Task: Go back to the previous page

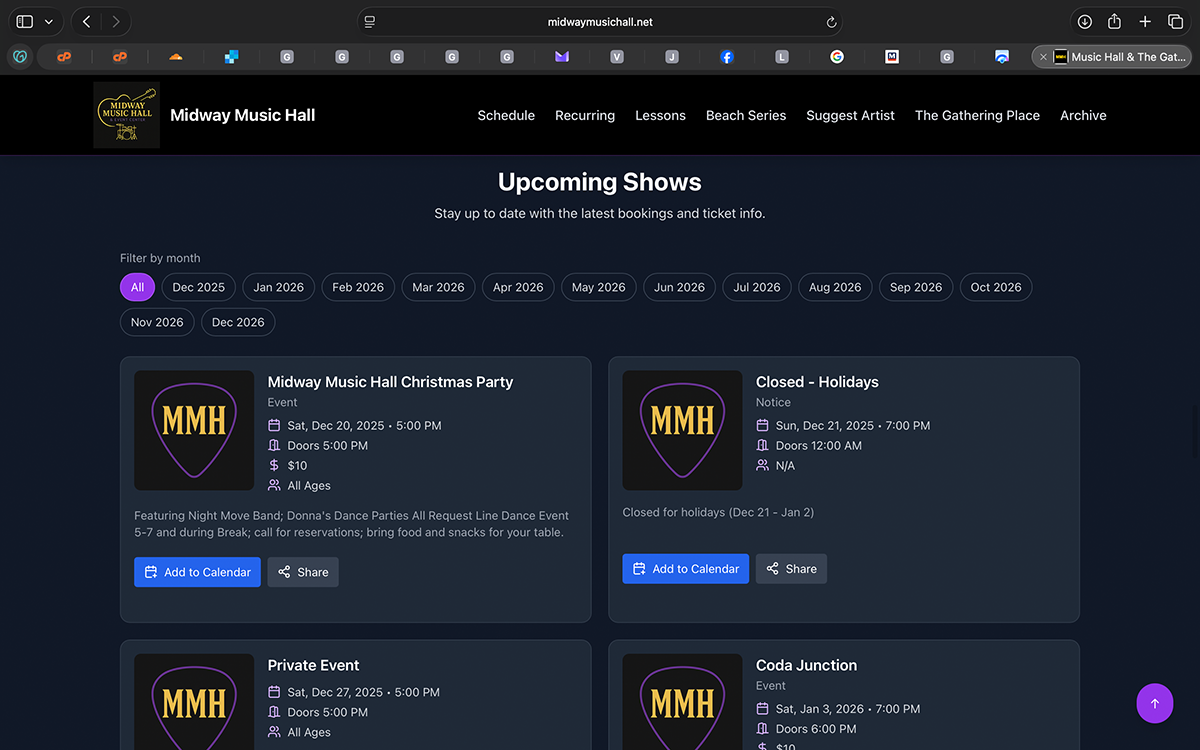Action: 87,21
